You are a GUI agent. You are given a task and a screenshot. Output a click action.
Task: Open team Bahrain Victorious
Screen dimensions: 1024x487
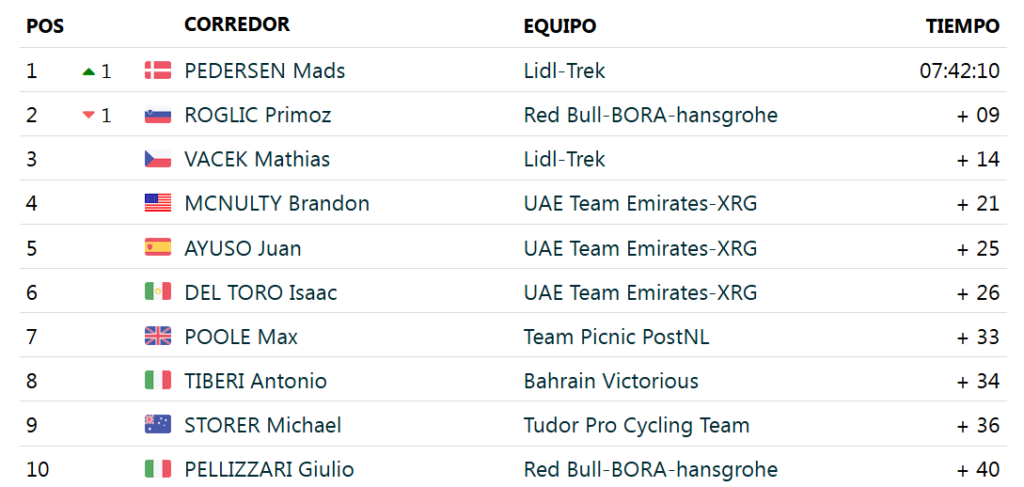pyautogui.click(x=611, y=381)
